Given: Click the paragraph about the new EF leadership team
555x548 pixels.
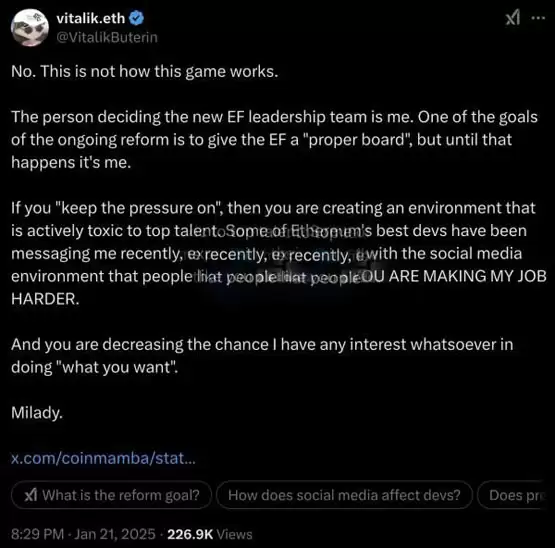Looking at the screenshot, I should [274, 140].
